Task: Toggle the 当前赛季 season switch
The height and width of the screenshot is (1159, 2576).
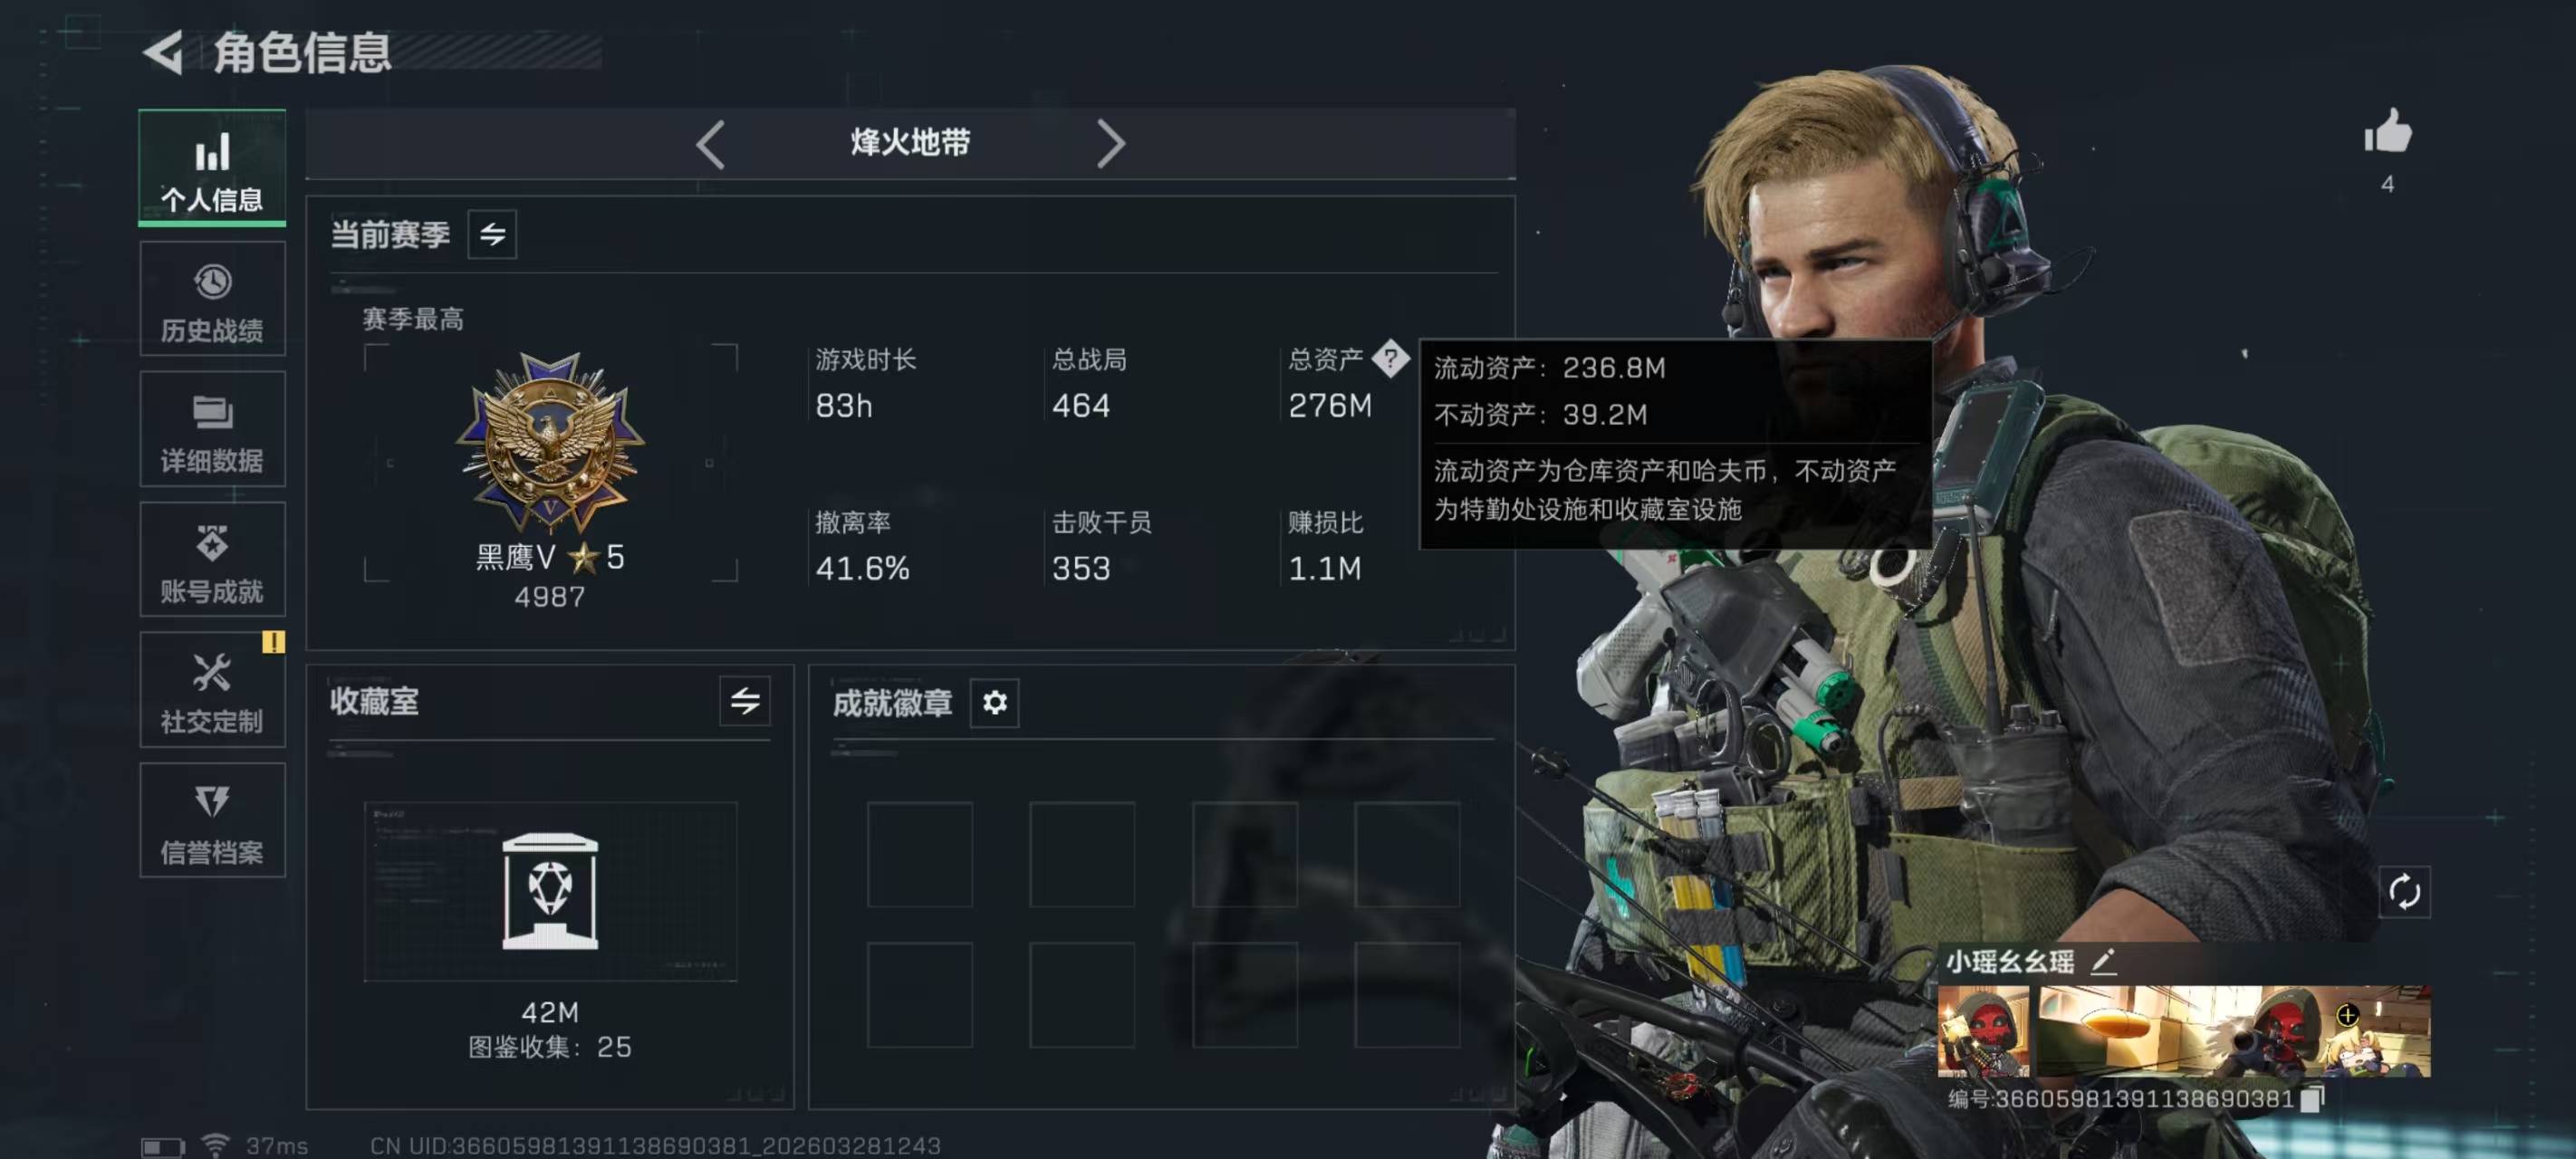Action: point(492,234)
